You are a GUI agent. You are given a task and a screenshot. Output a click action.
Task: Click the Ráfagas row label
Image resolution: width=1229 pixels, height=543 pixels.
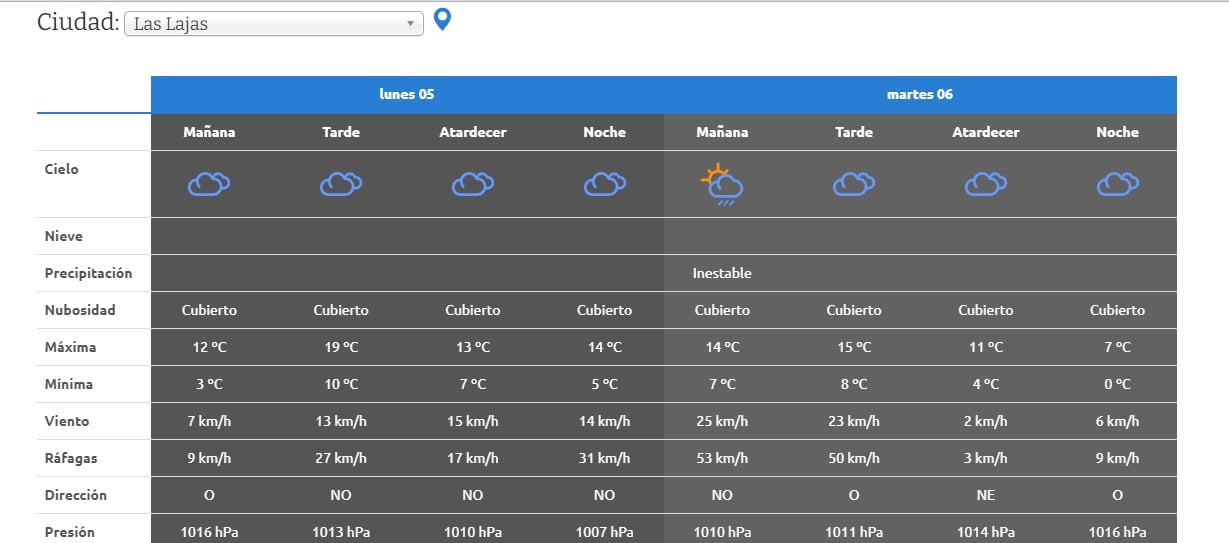point(71,458)
